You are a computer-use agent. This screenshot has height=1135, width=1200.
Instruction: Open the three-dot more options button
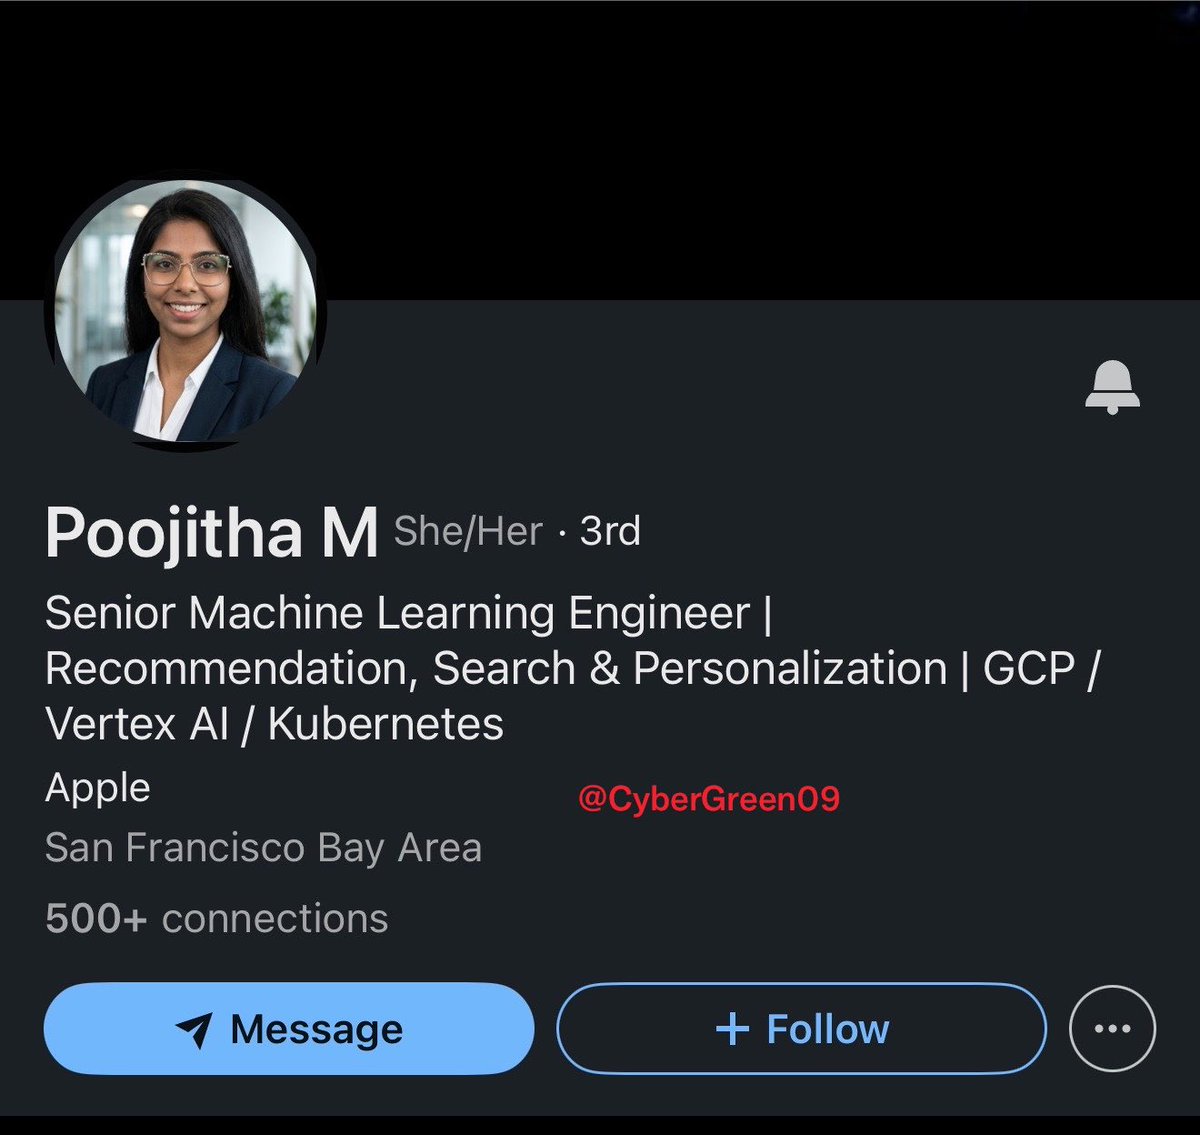pos(1112,1028)
